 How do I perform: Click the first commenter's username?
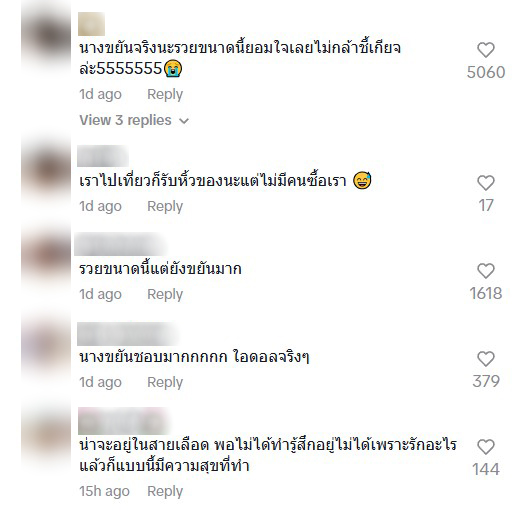pyautogui.click(x=91, y=24)
